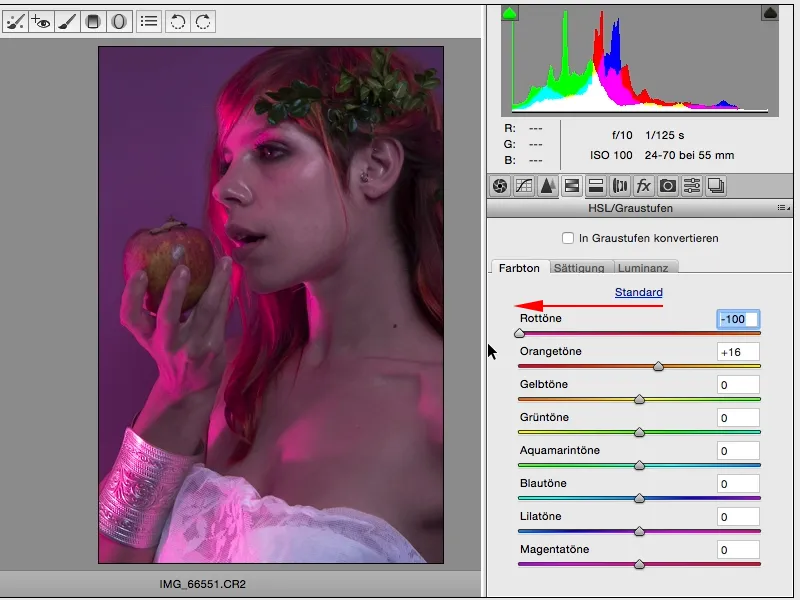Click the file name IMG_66551.CR2
The width and height of the screenshot is (800, 600).
point(203,584)
